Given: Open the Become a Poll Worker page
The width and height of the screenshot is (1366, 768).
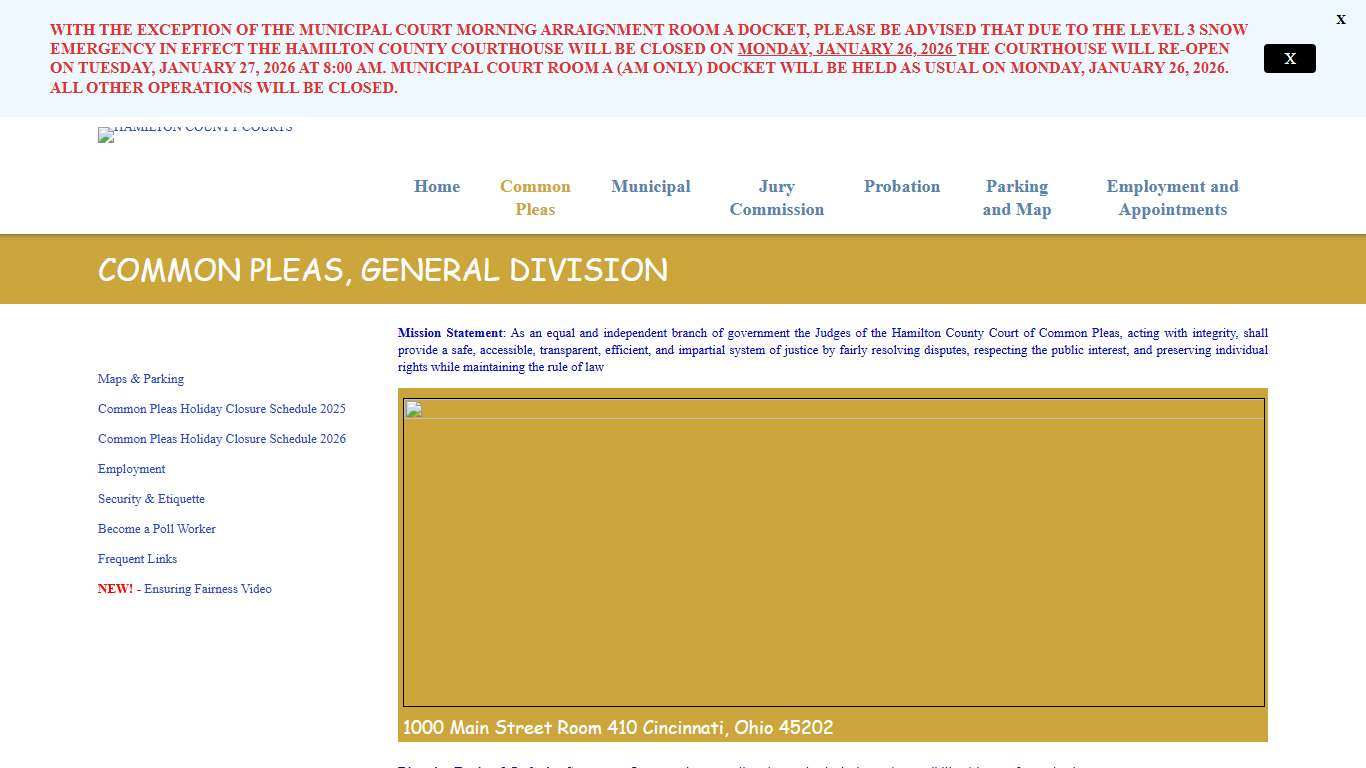Looking at the screenshot, I should (x=156, y=529).
